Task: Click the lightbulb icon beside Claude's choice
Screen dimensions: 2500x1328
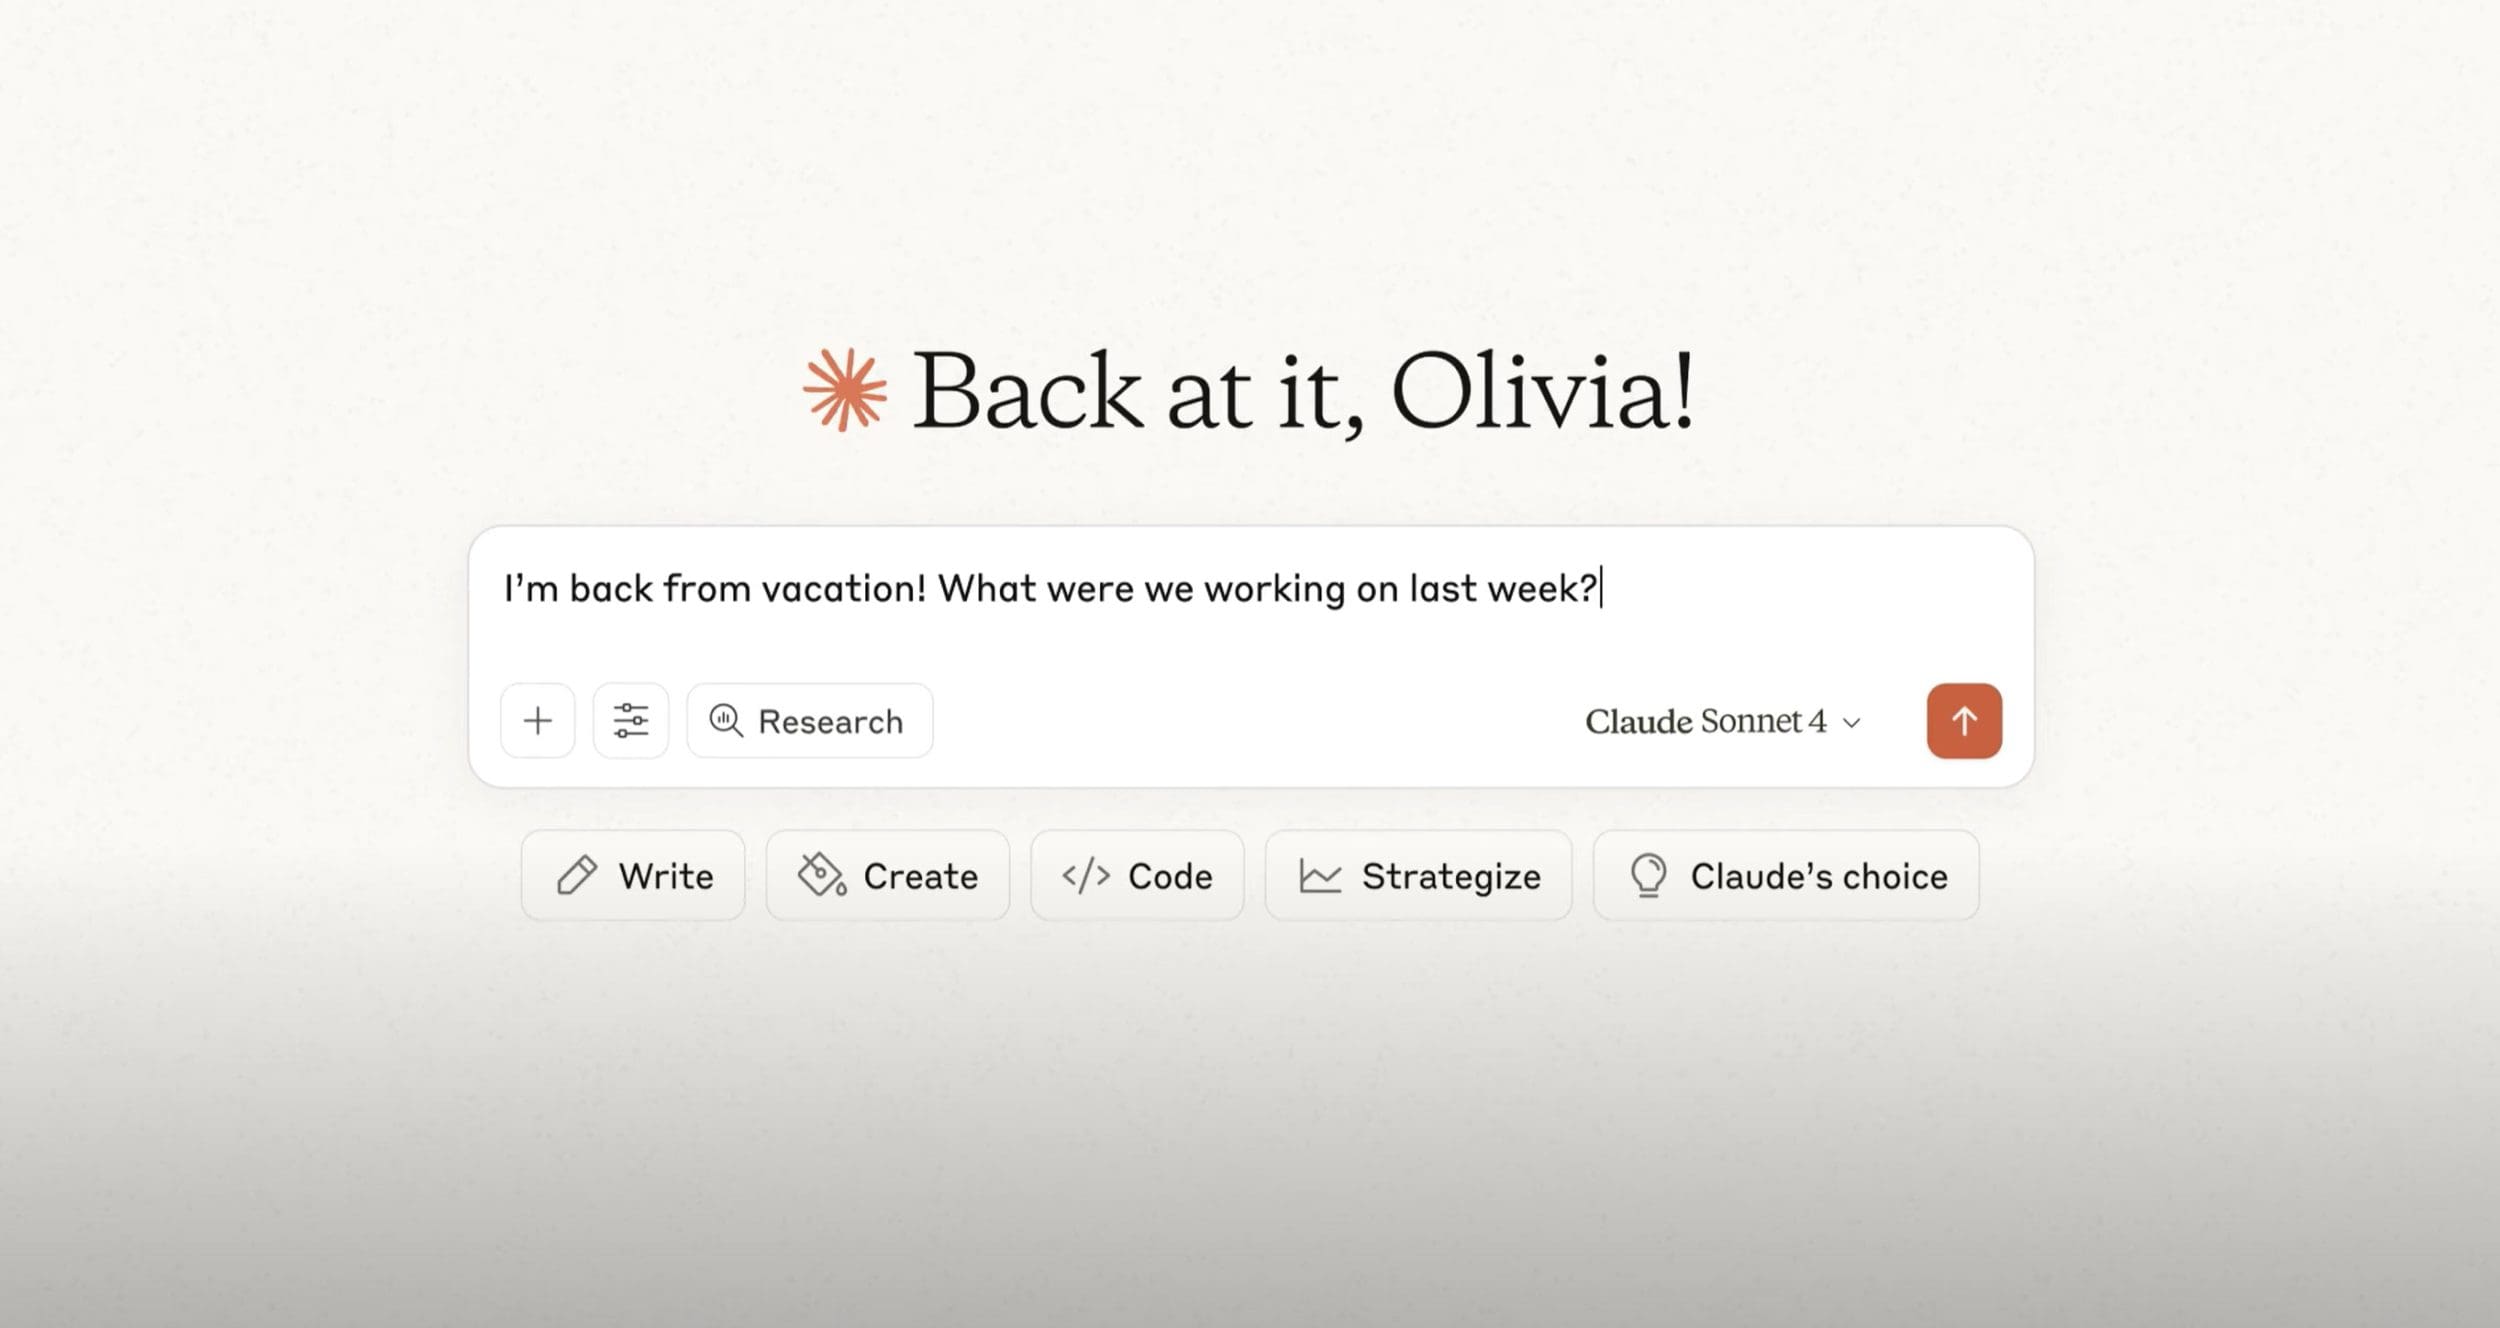Action: pyautogui.click(x=1650, y=875)
